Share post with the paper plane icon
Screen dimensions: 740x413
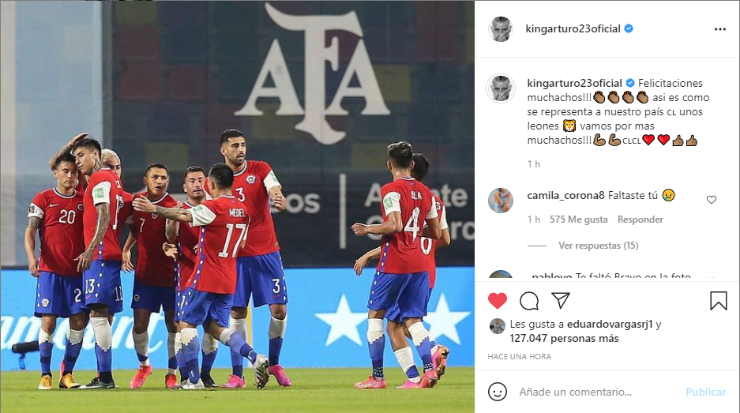tap(561, 300)
